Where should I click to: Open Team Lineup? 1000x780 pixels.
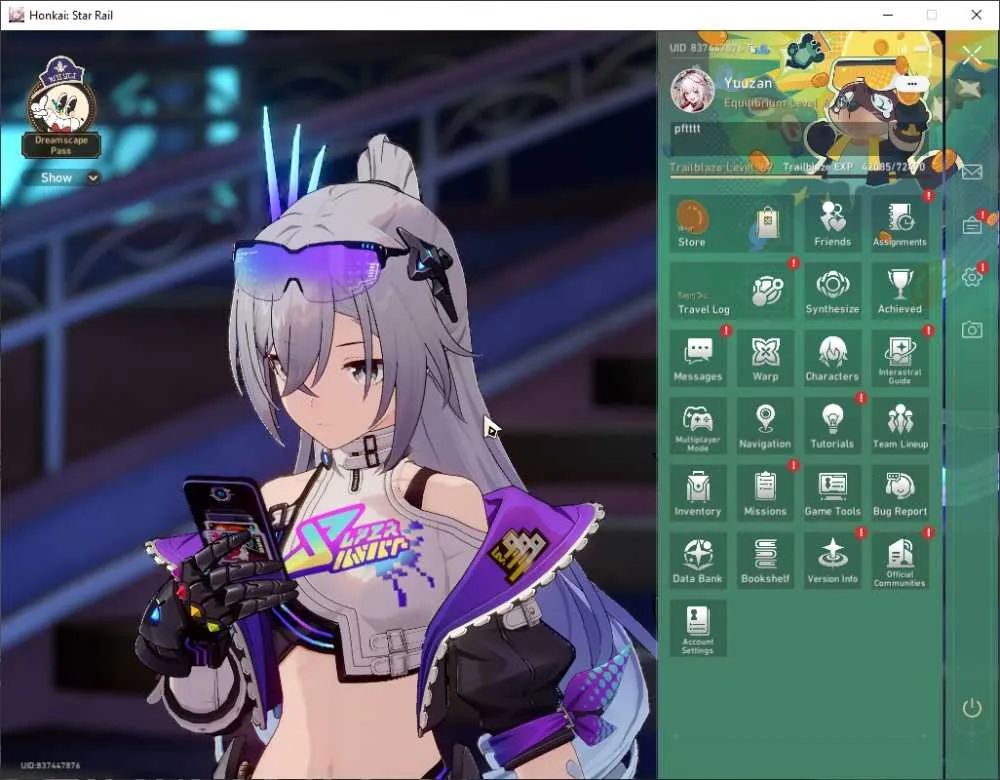click(899, 426)
